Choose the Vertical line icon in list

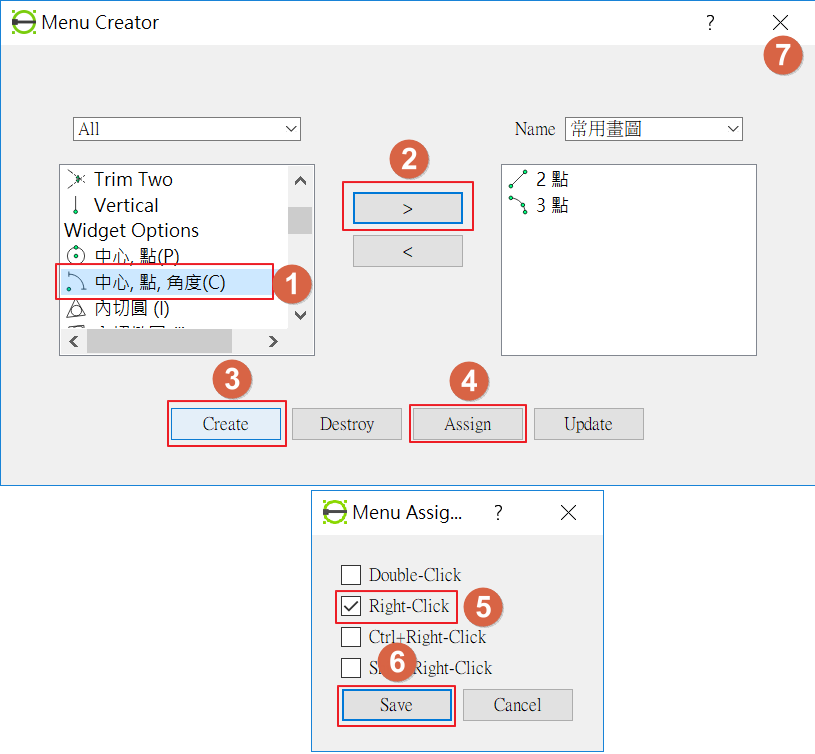(76, 205)
